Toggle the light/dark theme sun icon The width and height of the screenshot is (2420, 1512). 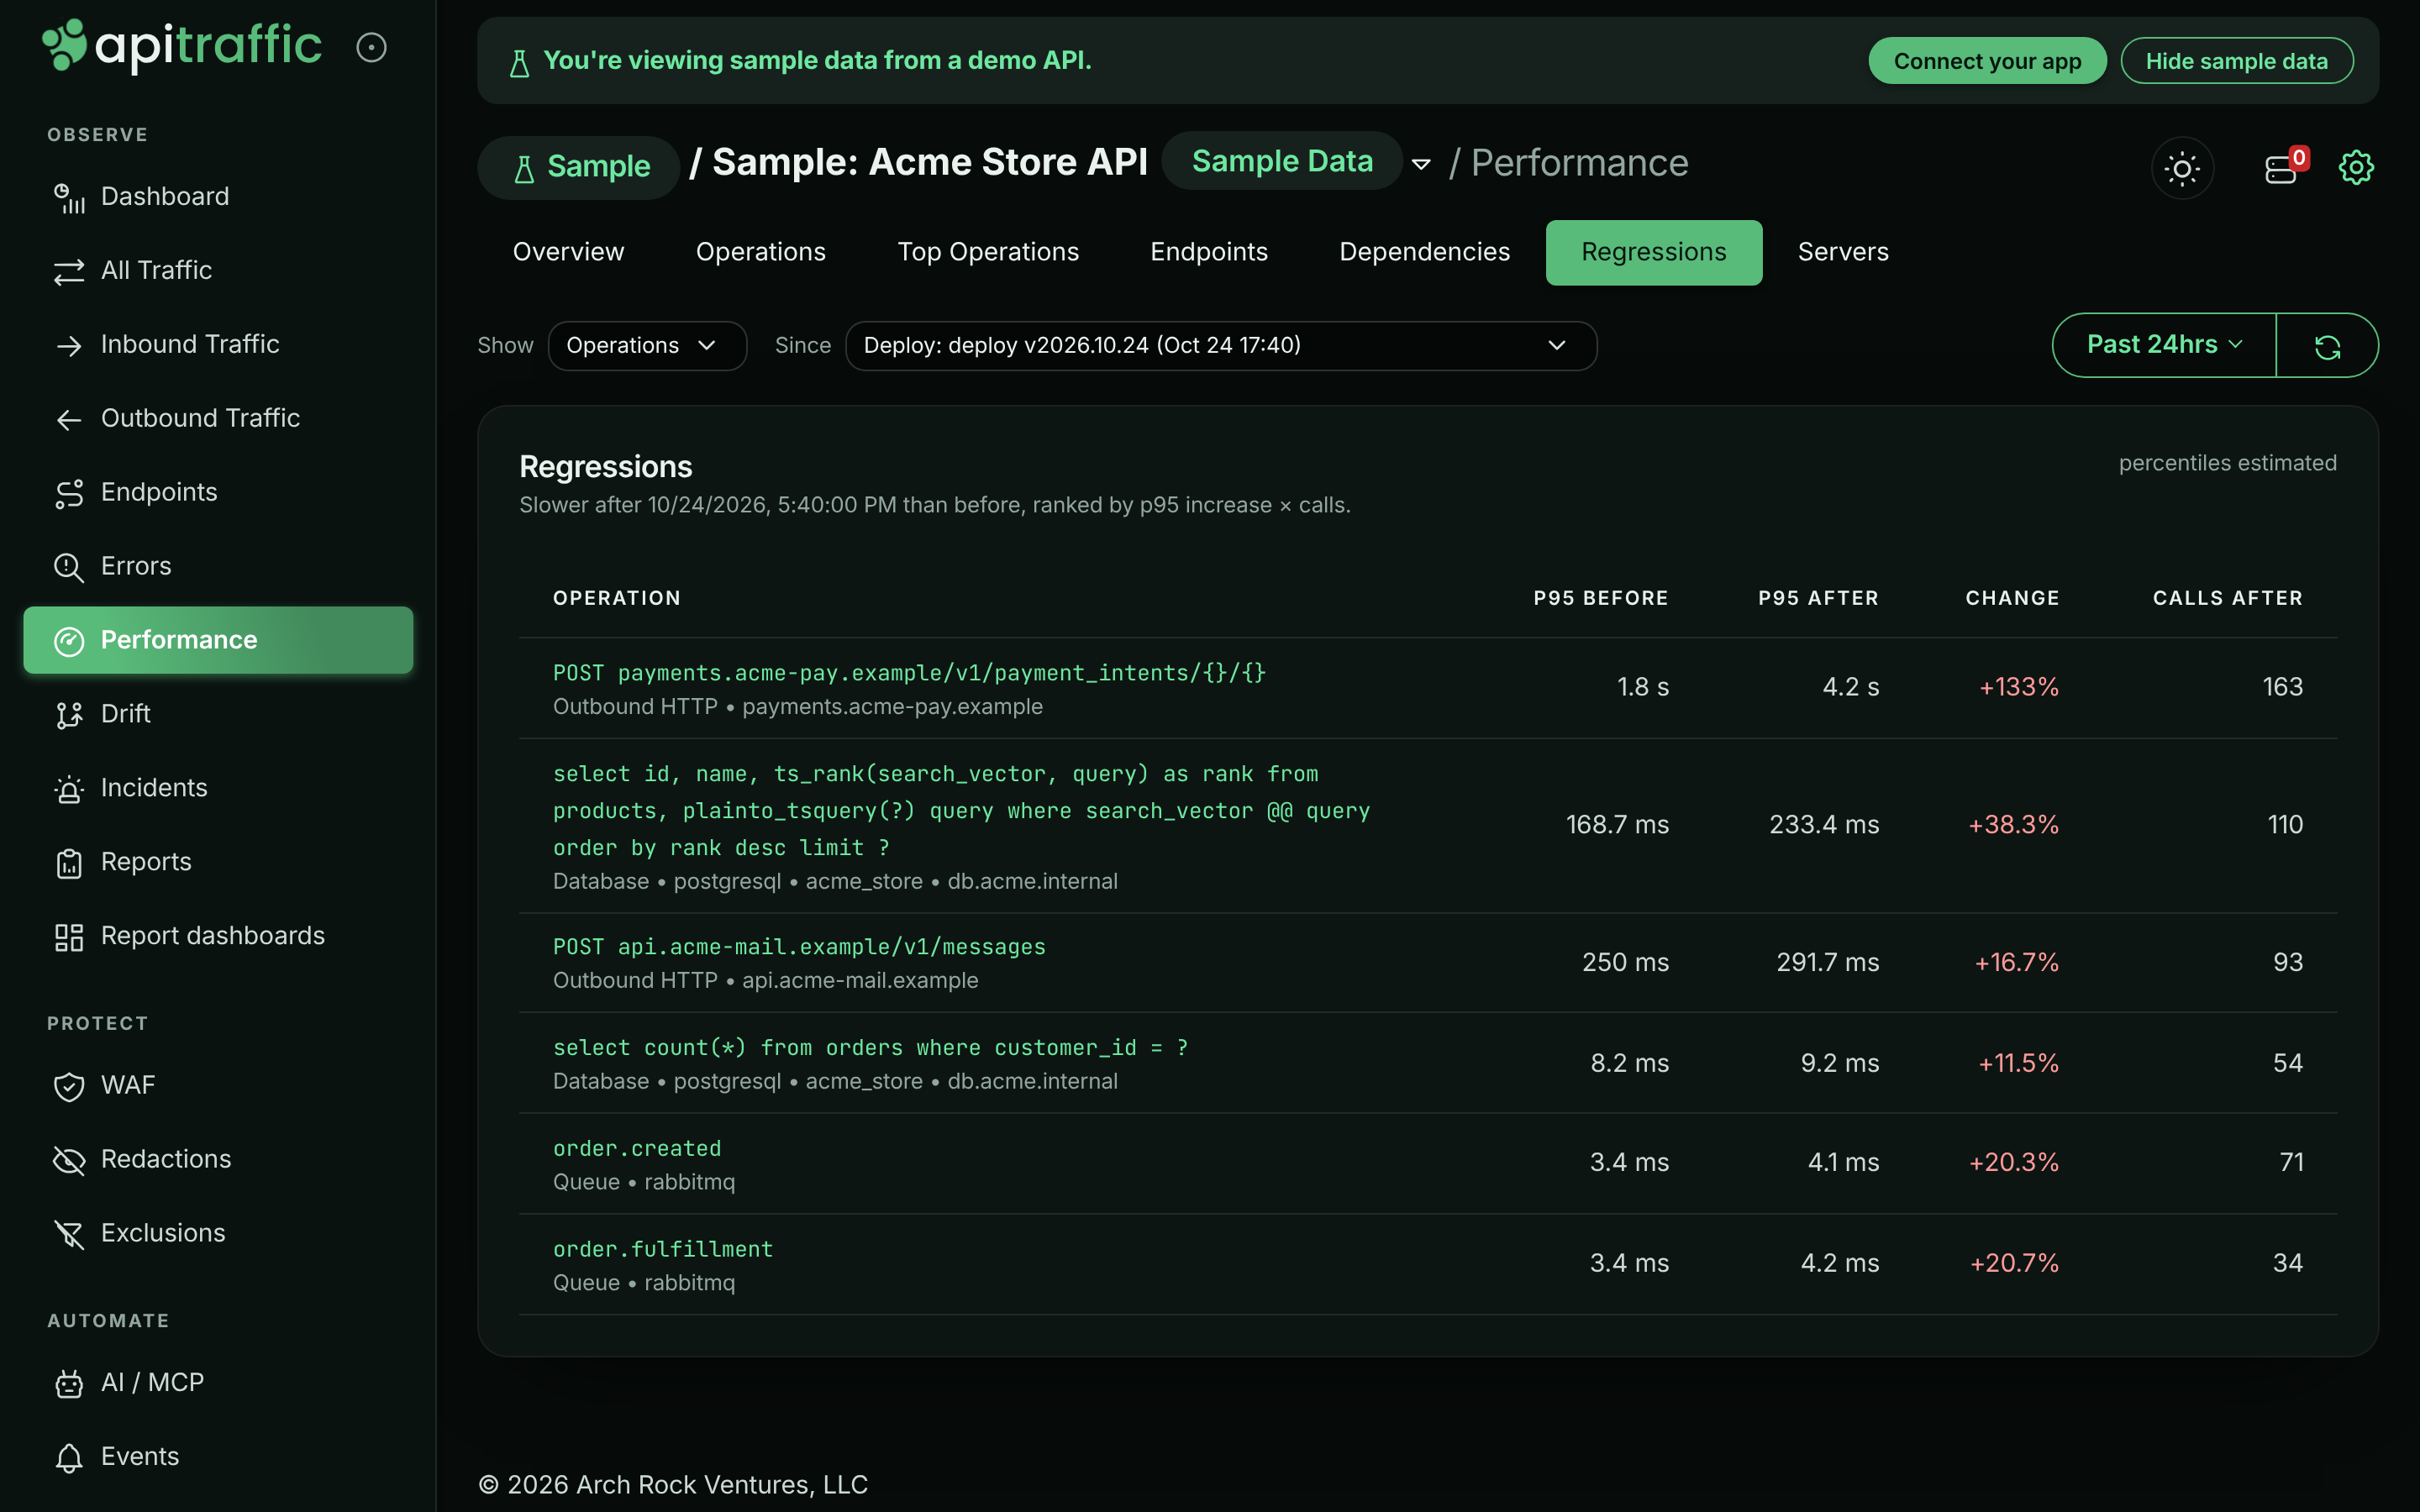pos(2182,168)
